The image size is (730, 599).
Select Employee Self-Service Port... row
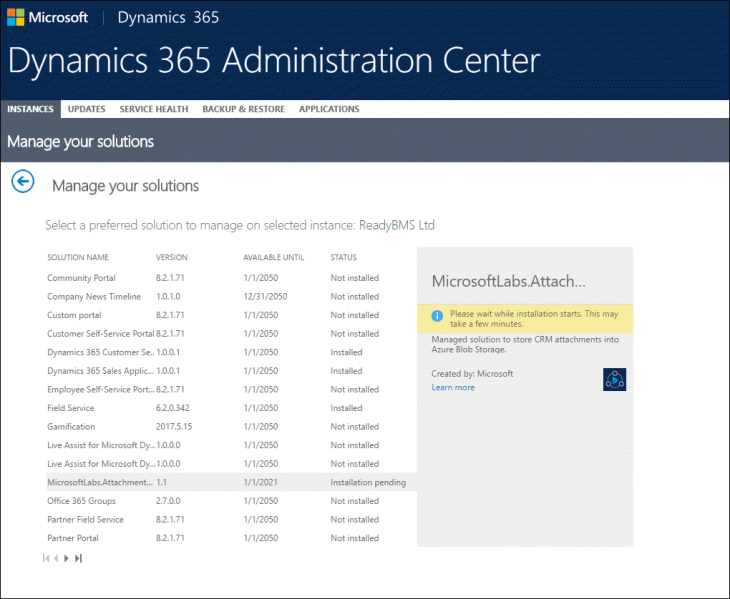pyautogui.click(x=231, y=390)
